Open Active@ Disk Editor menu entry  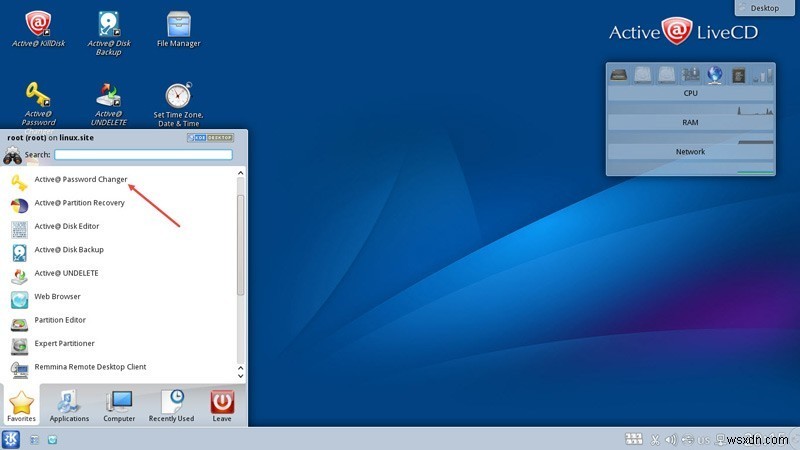(x=120, y=227)
